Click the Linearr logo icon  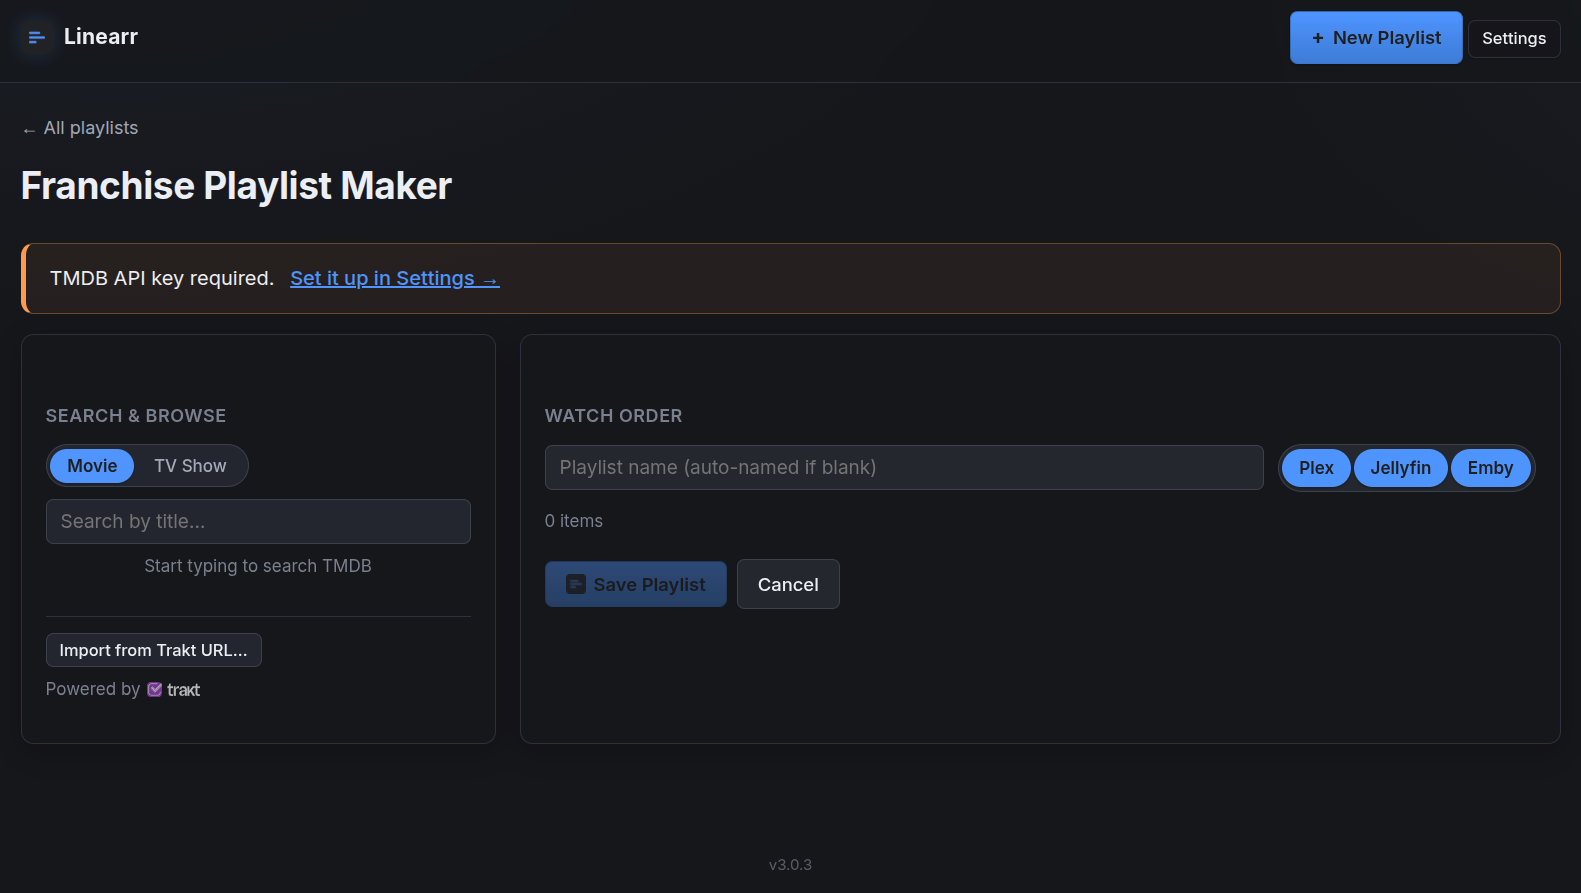click(x=36, y=37)
